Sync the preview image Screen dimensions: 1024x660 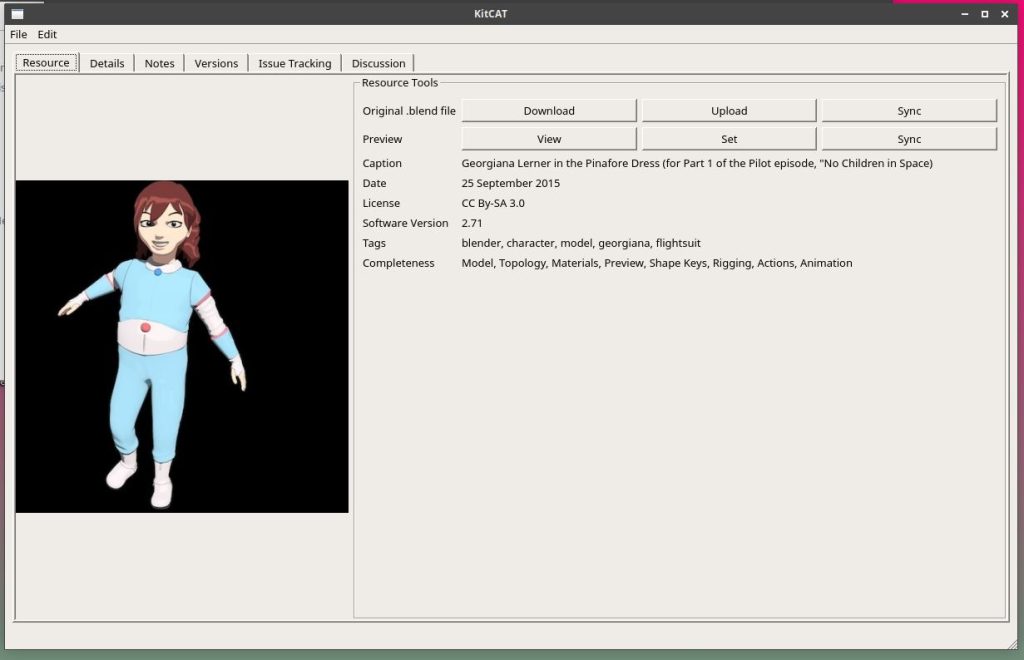tap(908, 138)
